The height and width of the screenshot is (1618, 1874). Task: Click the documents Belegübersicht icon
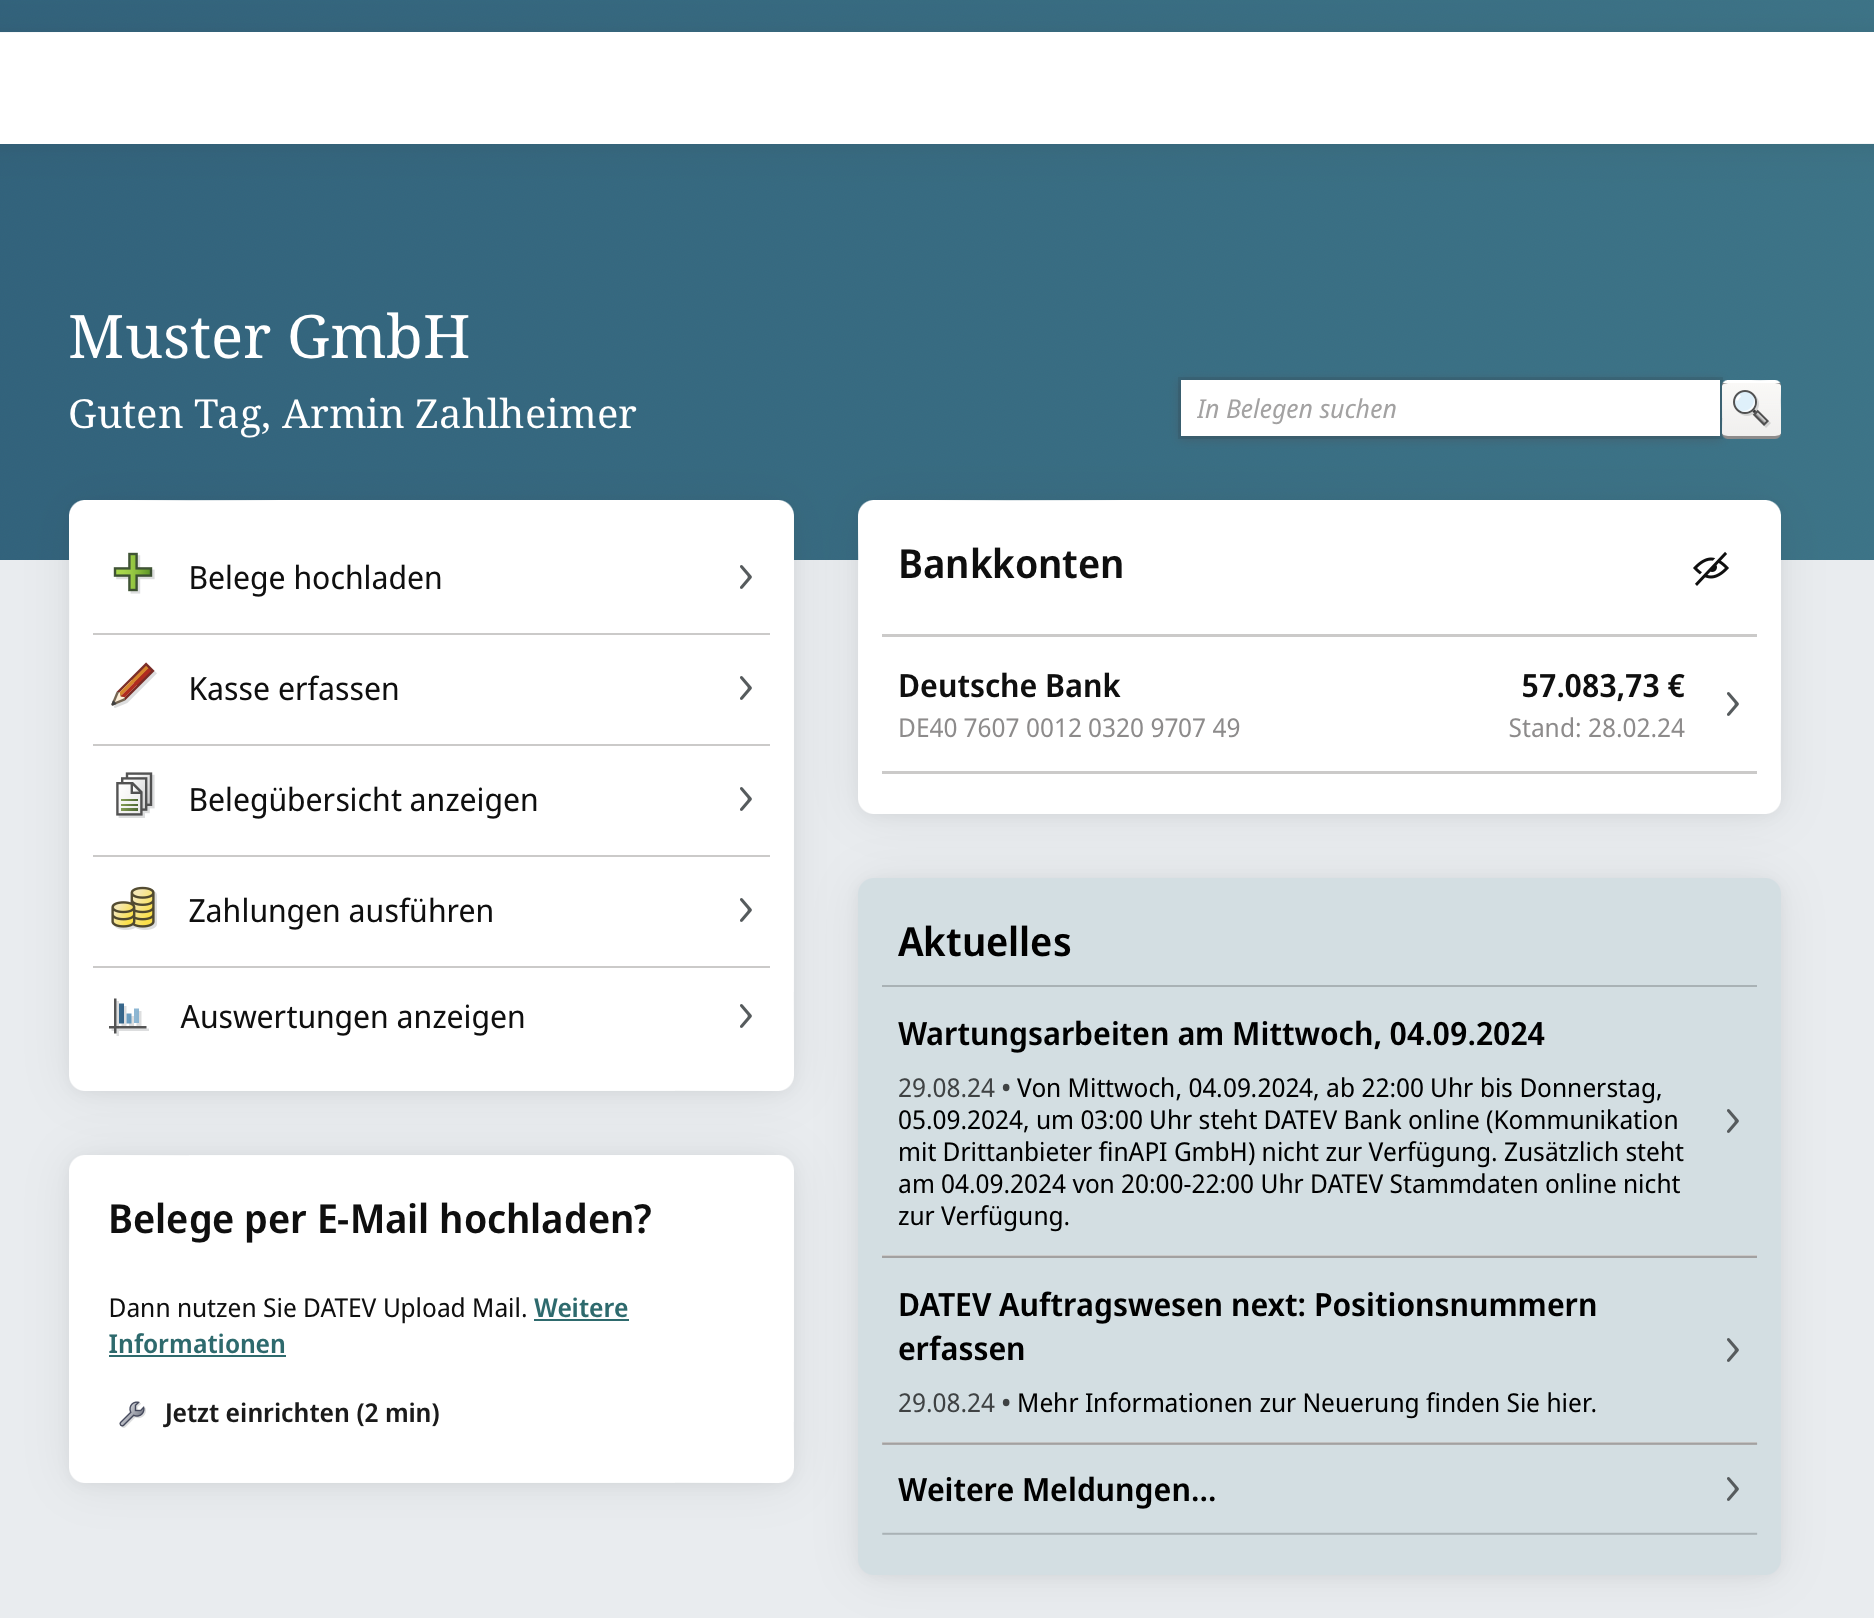pyautogui.click(x=133, y=796)
